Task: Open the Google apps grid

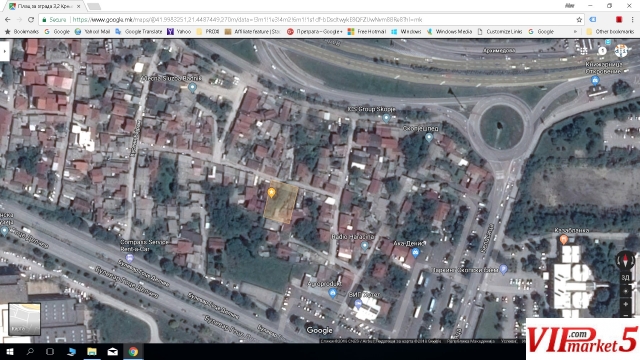Action: (x=584, y=51)
